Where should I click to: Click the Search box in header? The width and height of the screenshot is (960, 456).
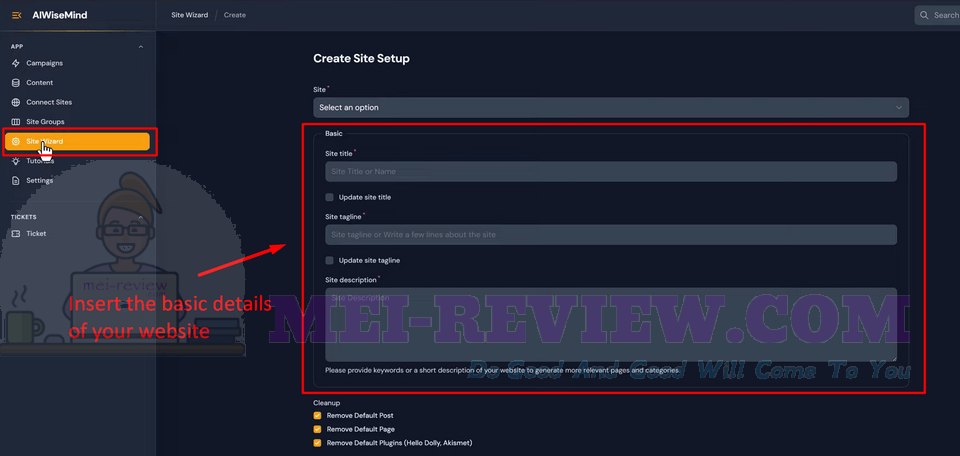pyautogui.click(x=937, y=15)
